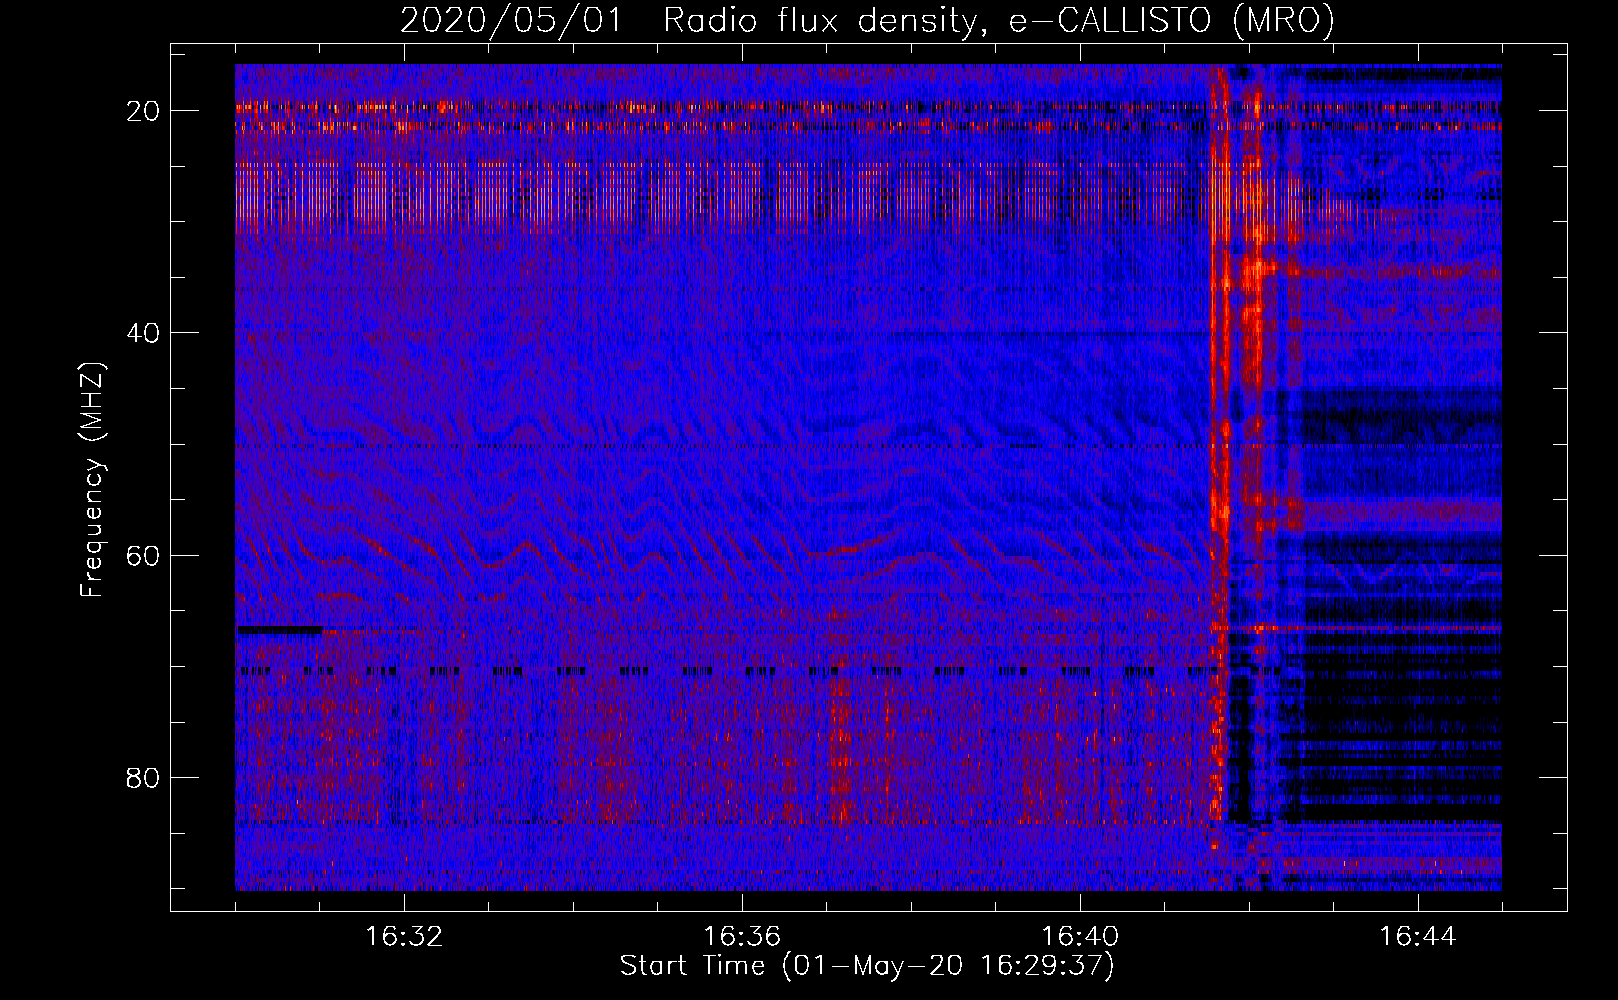This screenshot has height=1000, width=1618.
Task: Click the 'Start Time (01-May-20 16:29:37)' label
Action: click(867, 966)
